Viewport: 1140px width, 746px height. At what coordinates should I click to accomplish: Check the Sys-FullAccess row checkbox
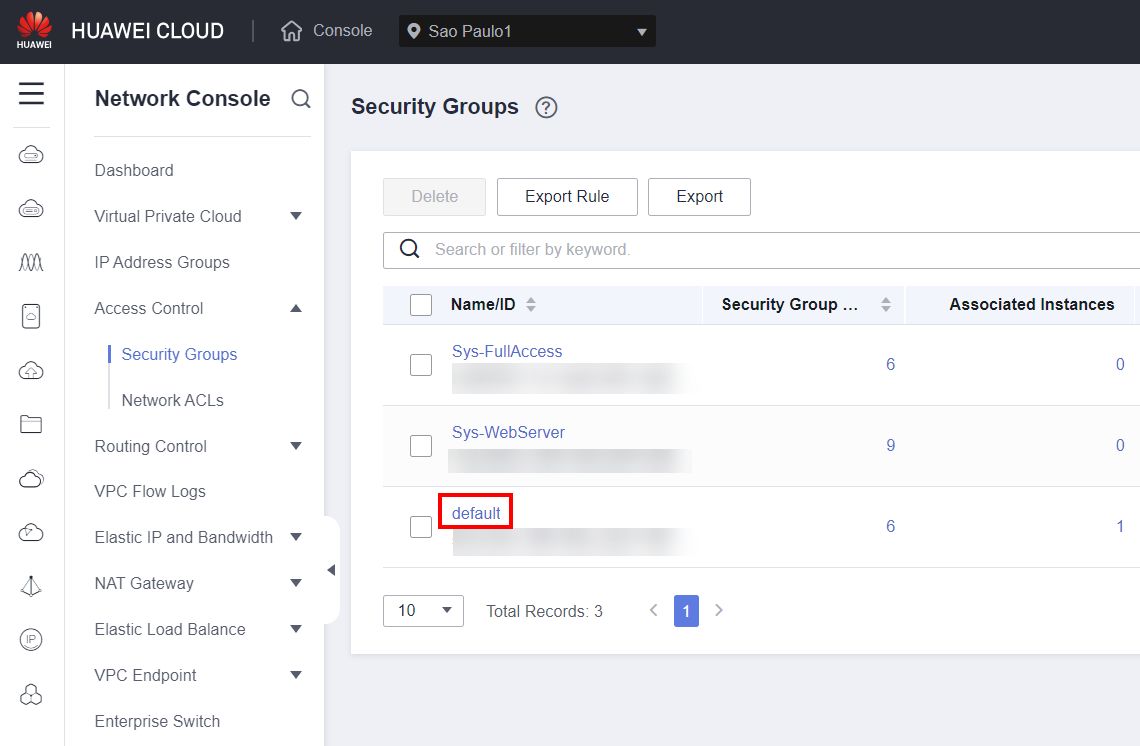coord(420,364)
